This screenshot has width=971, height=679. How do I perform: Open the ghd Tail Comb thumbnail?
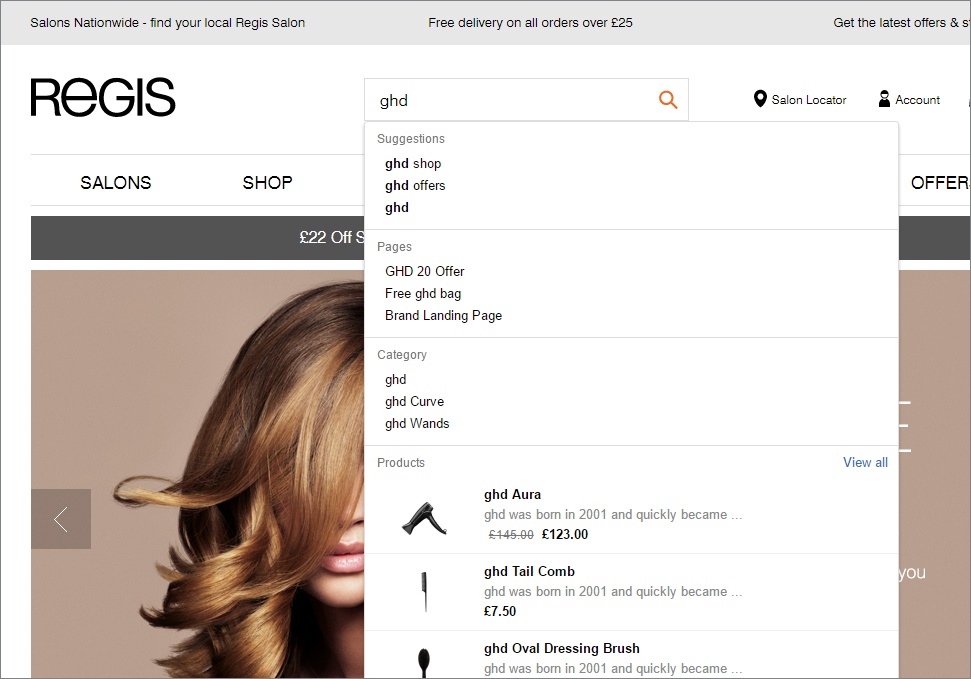point(423,591)
